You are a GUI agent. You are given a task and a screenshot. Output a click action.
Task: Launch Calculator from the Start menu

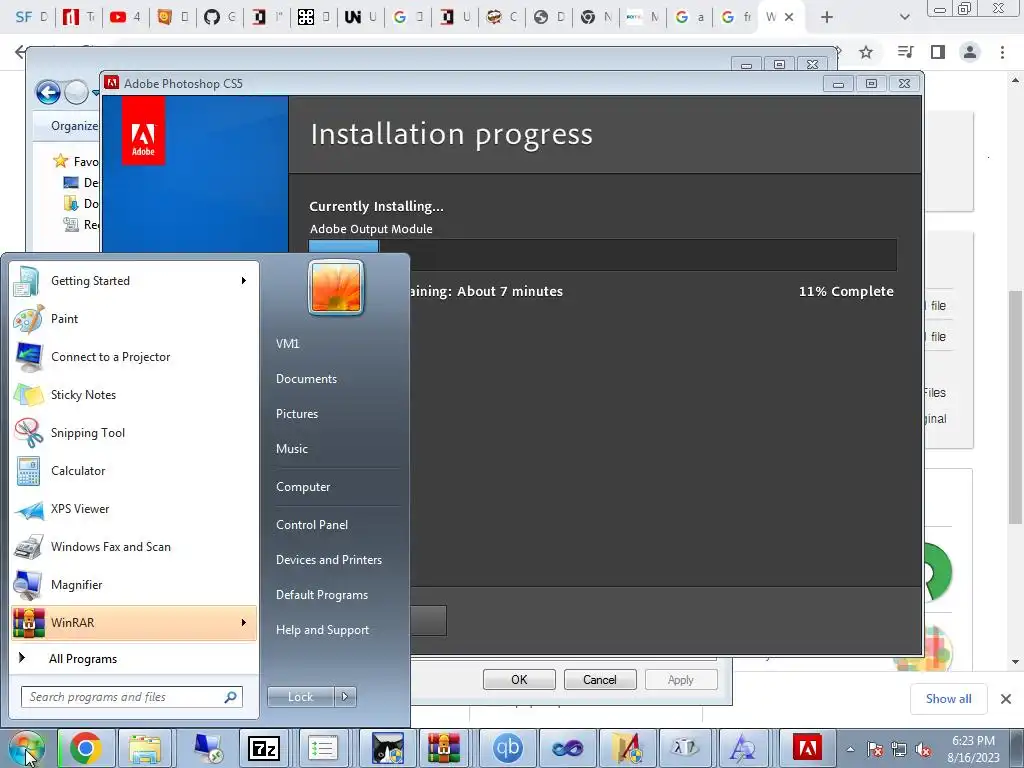tap(134, 471)
